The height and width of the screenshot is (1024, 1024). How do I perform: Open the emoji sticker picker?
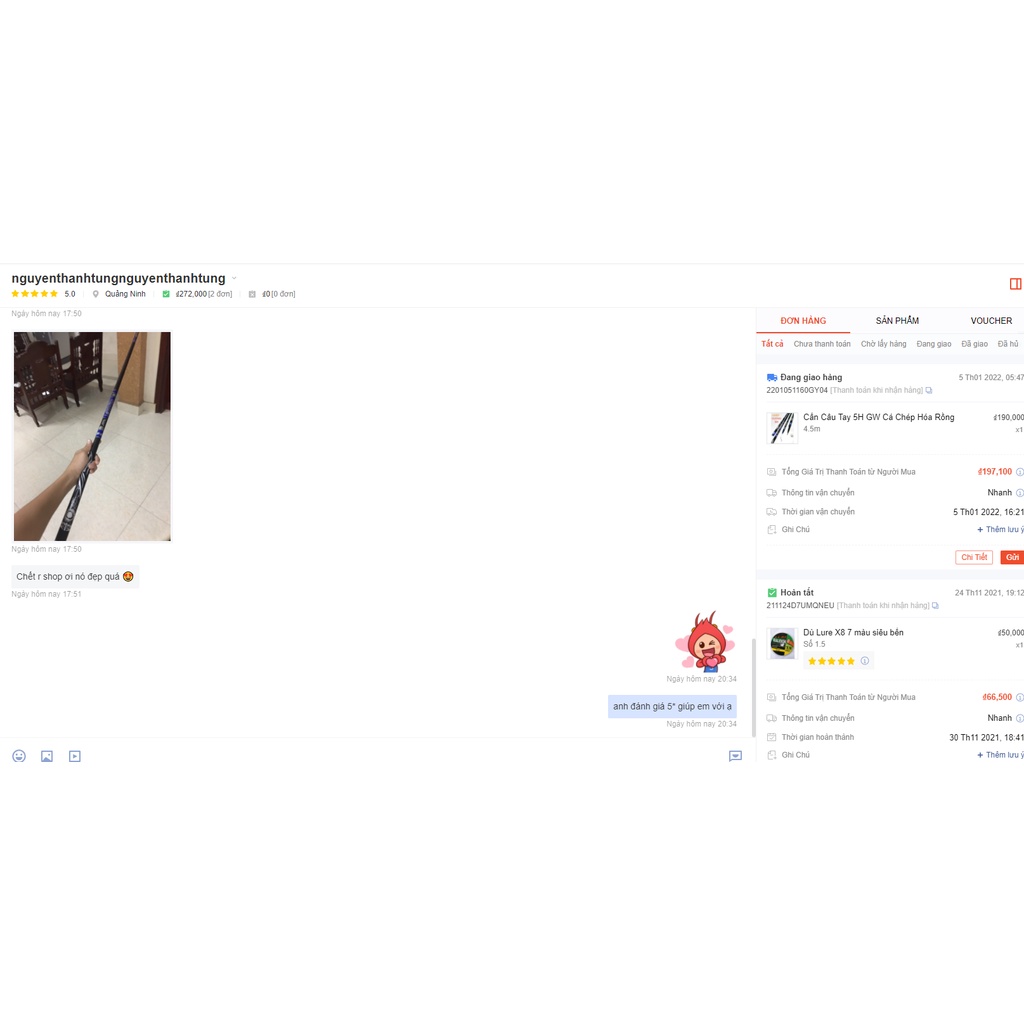[x=19, y=756]
